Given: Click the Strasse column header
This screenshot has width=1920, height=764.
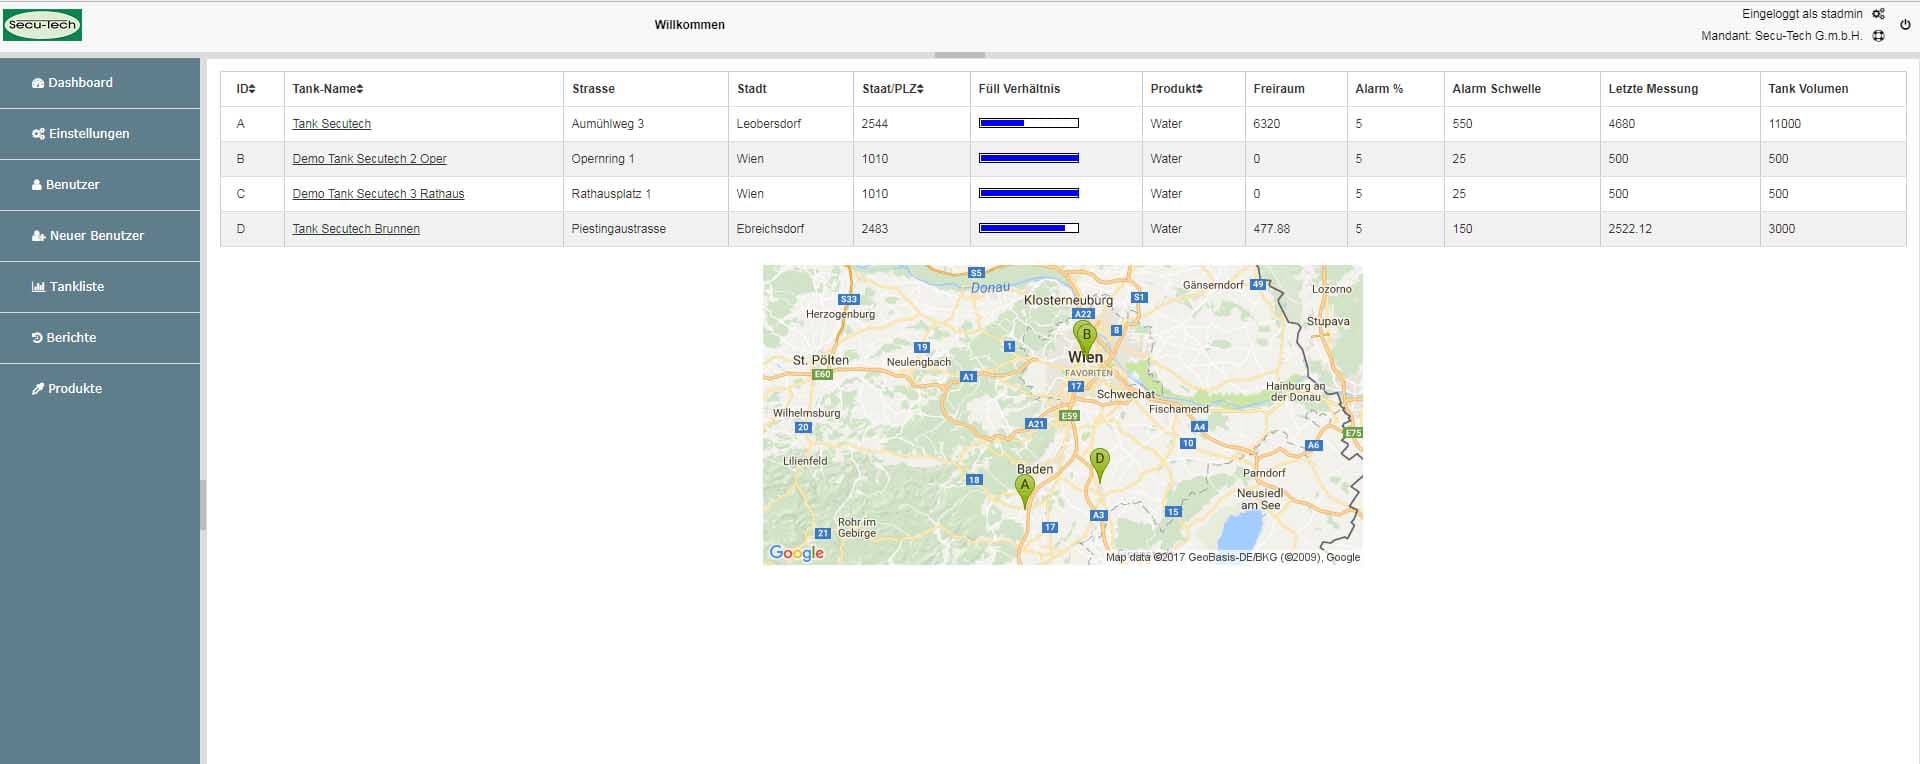Looking at the screenshot, I should click(x=593, y=89).
